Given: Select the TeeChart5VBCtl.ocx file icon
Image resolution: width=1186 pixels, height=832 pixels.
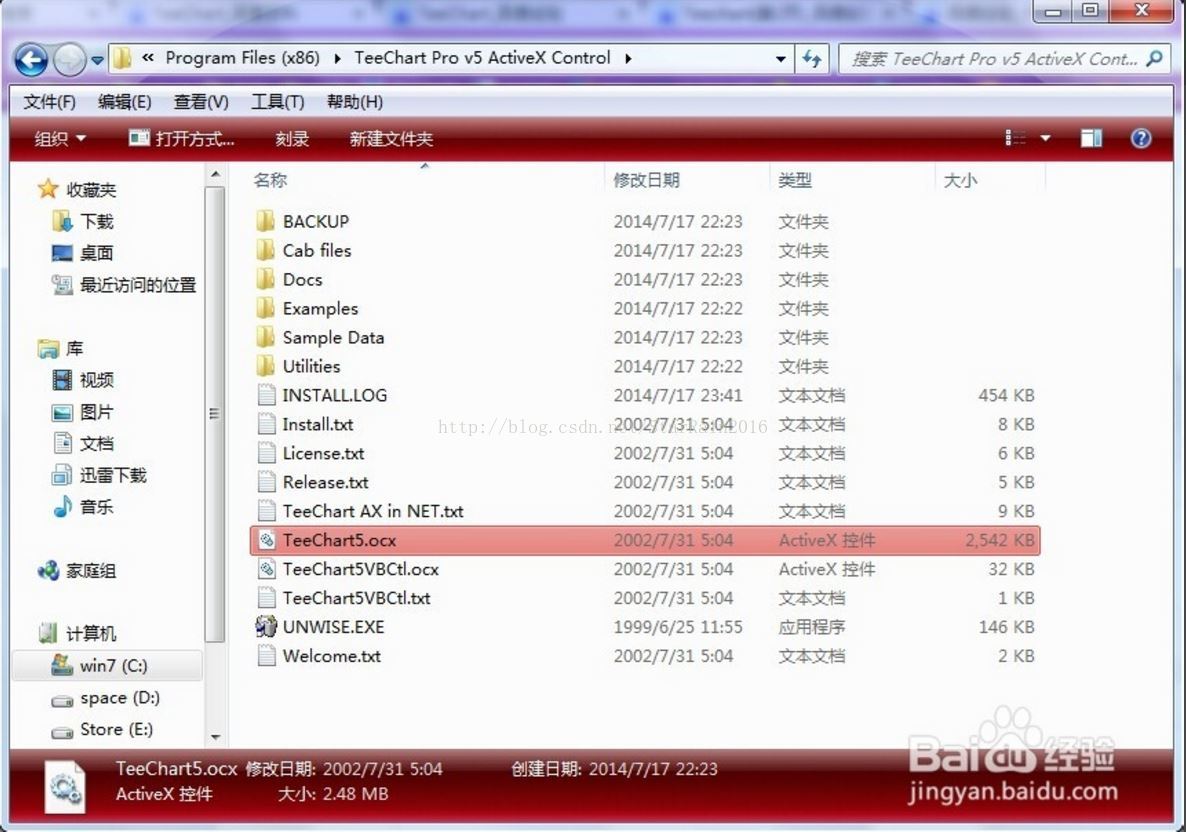Looking at the screenshot, I should [x=266, y=569].
